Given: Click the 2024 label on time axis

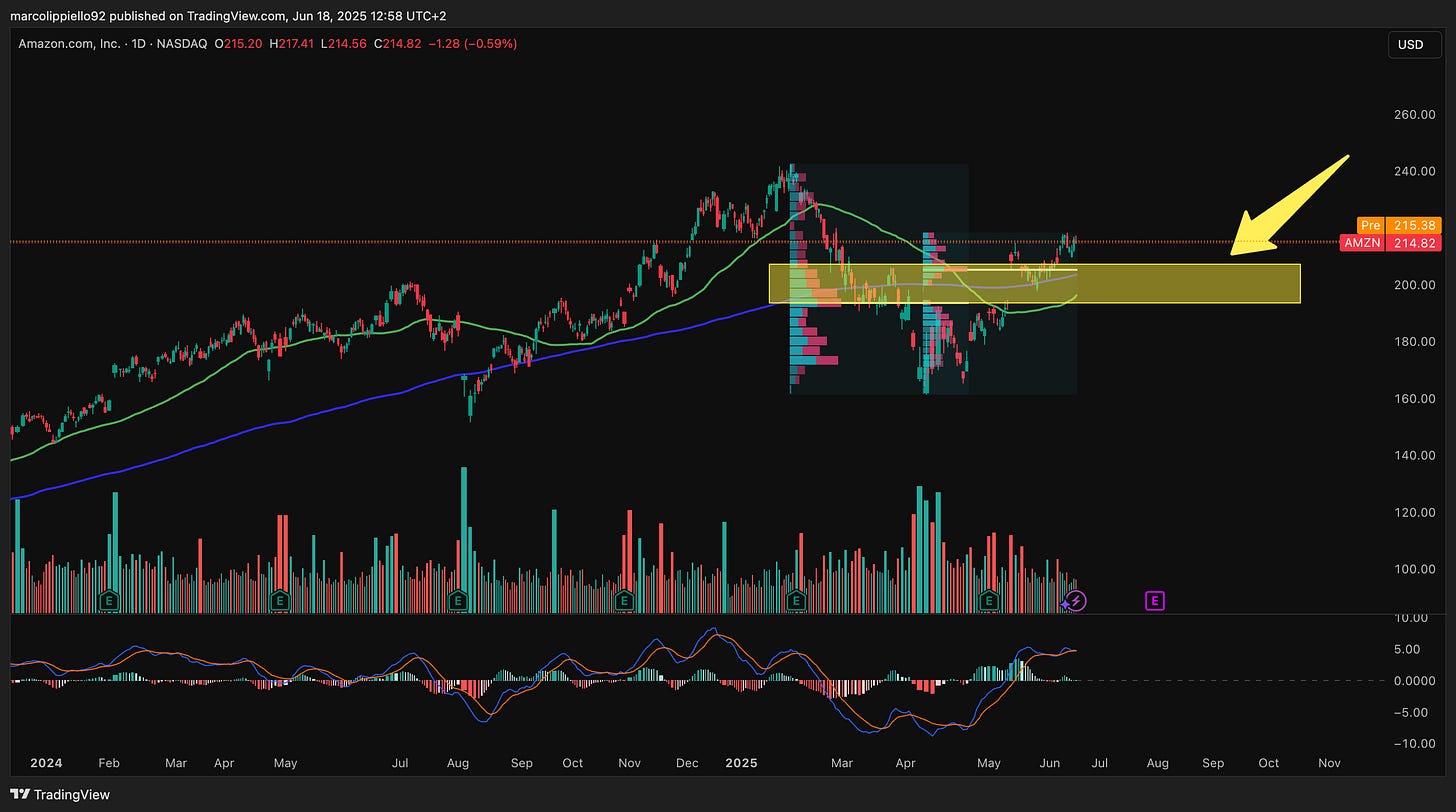Looking at the screenshot, I should [46, 763].
